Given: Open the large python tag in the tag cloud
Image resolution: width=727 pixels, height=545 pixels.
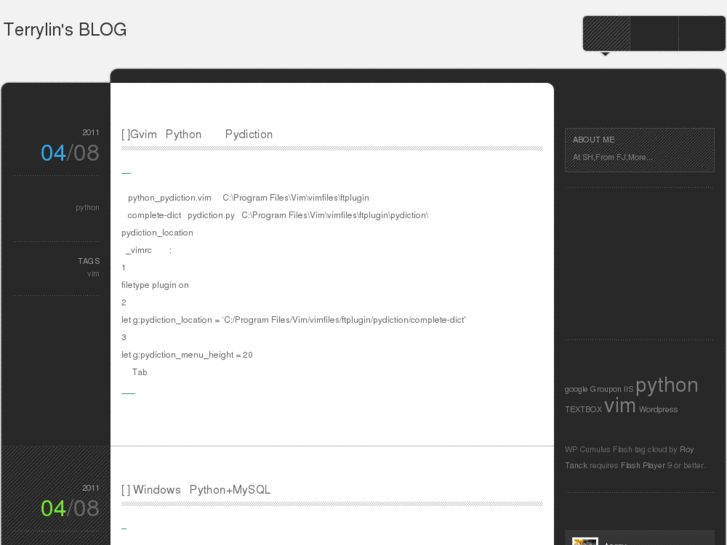Looking at the screenshot, I should pos(667,385).
